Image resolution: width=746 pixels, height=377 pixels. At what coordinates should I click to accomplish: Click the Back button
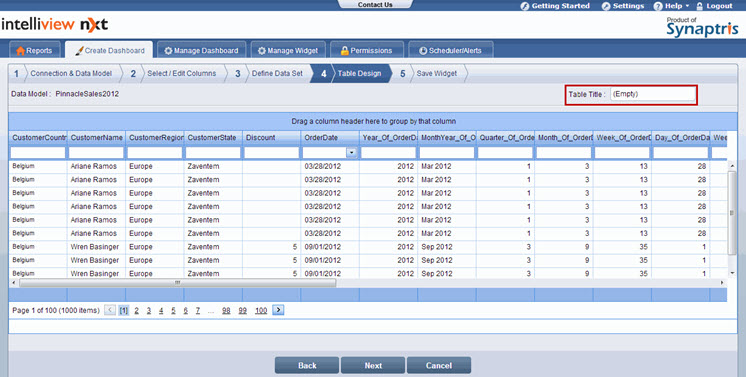[x=307, y=366]
